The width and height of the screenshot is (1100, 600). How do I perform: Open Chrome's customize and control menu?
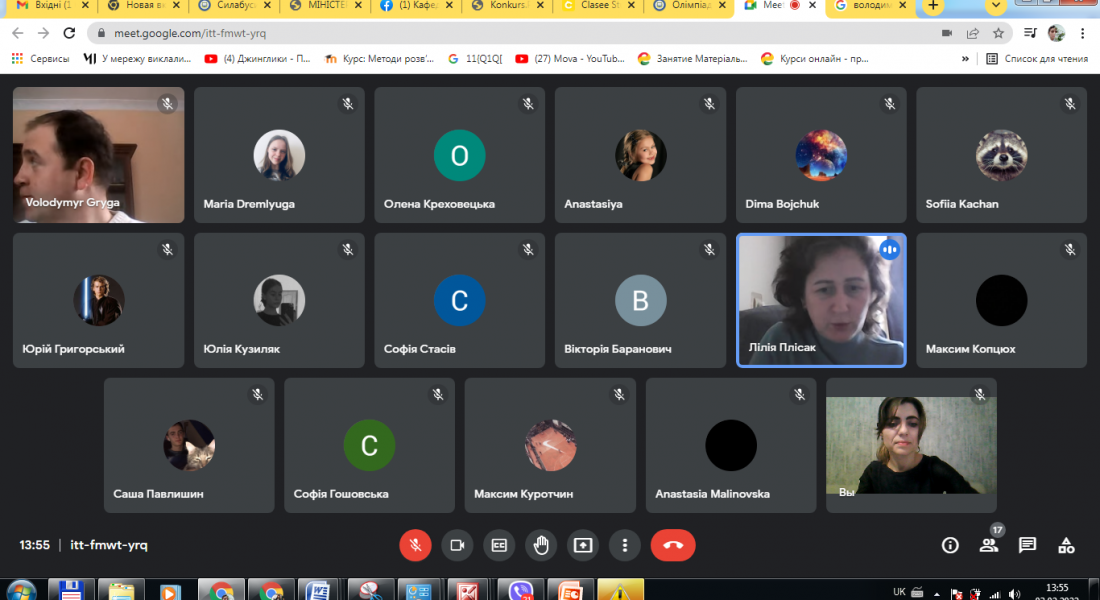[x=1083, y=33]
